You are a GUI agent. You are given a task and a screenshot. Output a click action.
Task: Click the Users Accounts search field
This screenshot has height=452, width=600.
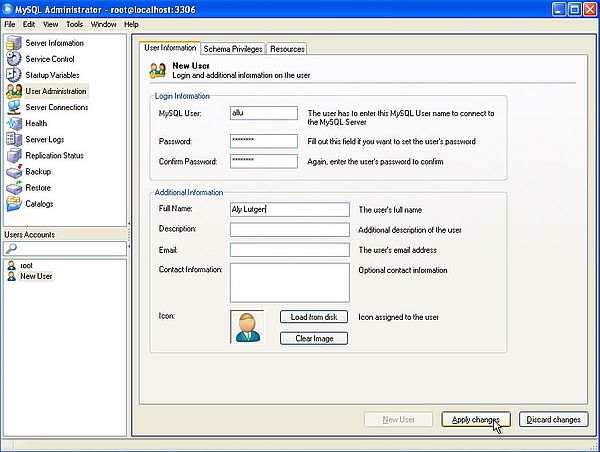point(65,248)
